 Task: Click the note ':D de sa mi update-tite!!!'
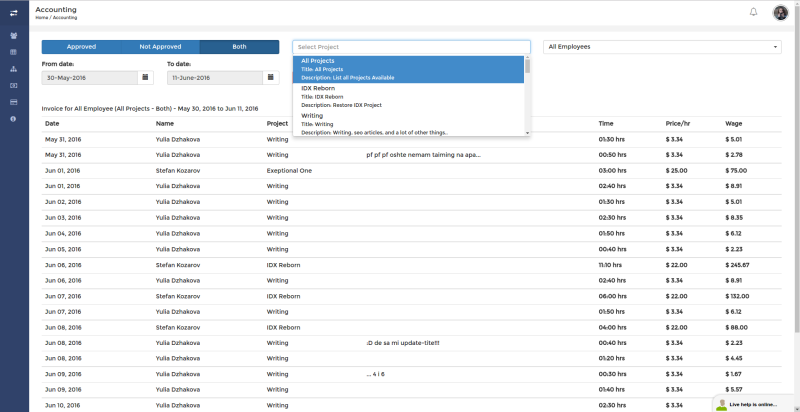click(403, 343)
